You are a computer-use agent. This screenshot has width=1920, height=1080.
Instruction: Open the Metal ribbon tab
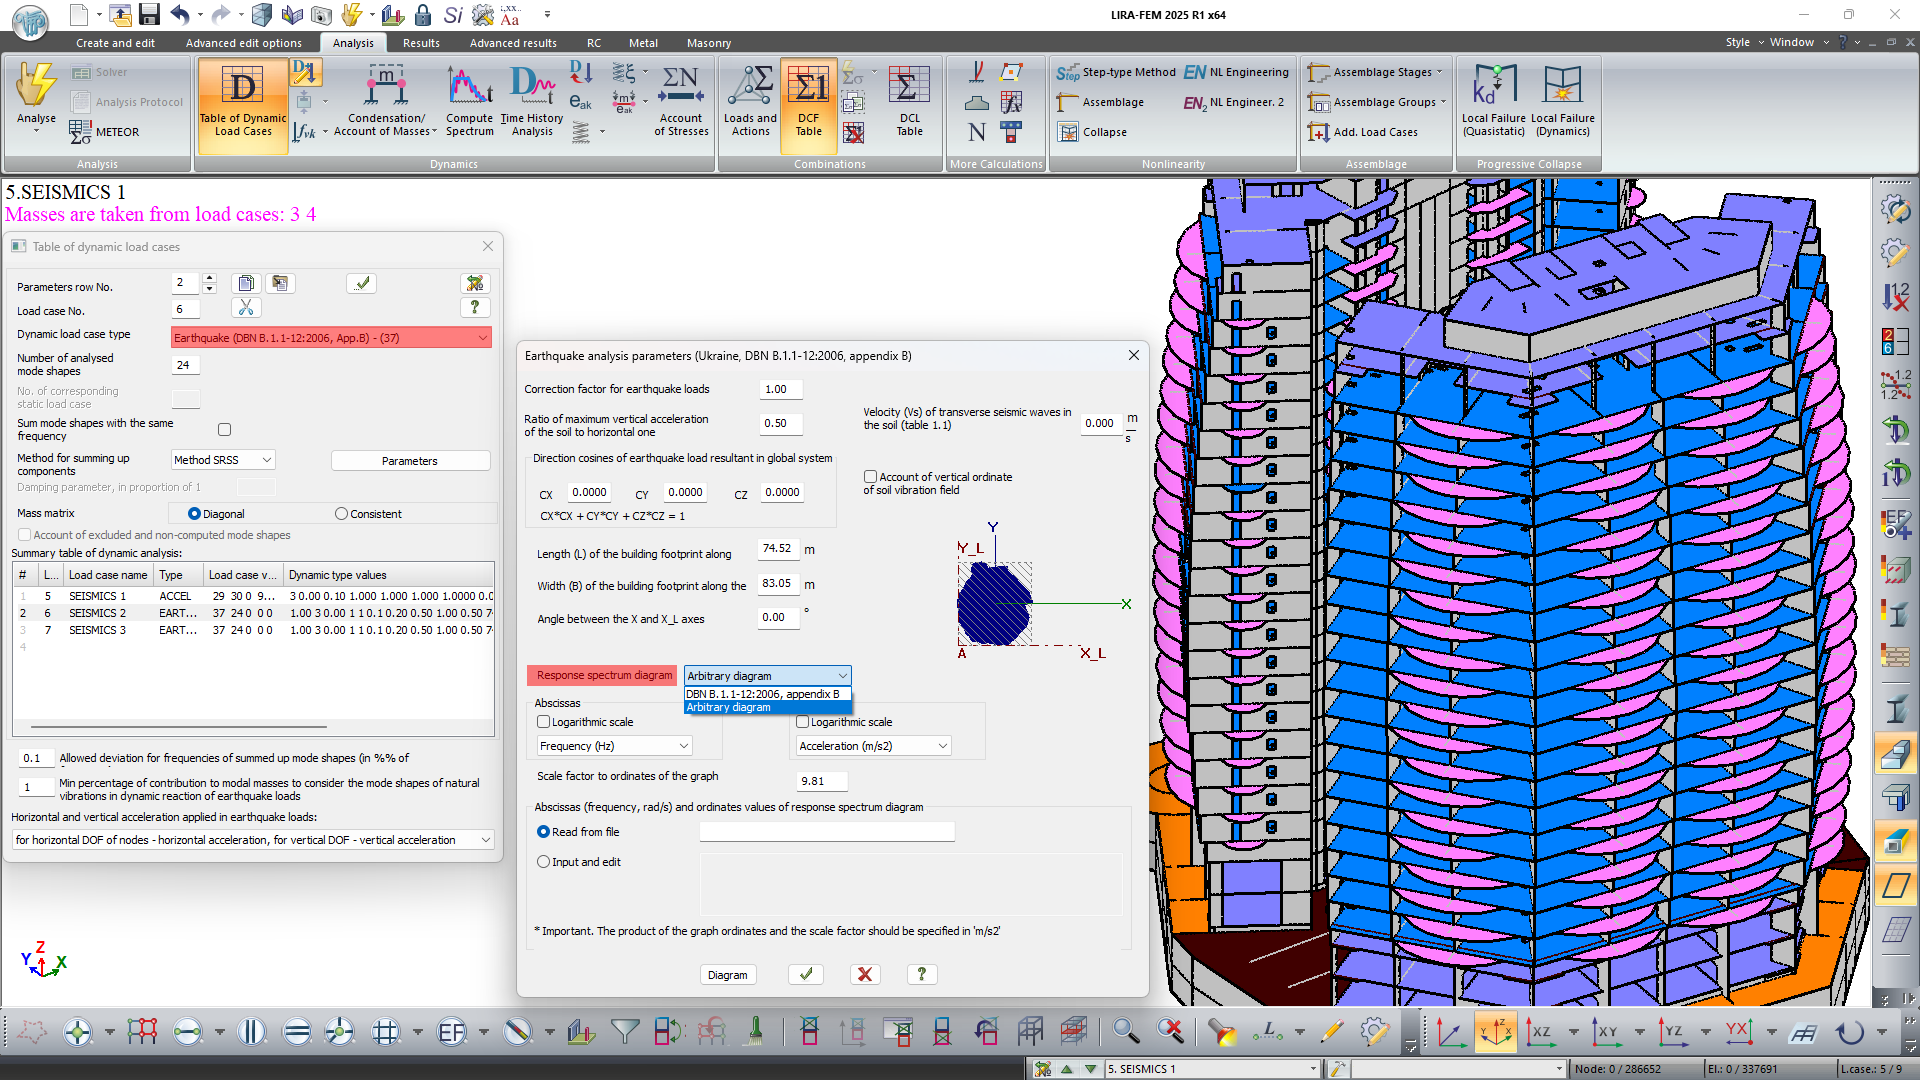(643, 43)
